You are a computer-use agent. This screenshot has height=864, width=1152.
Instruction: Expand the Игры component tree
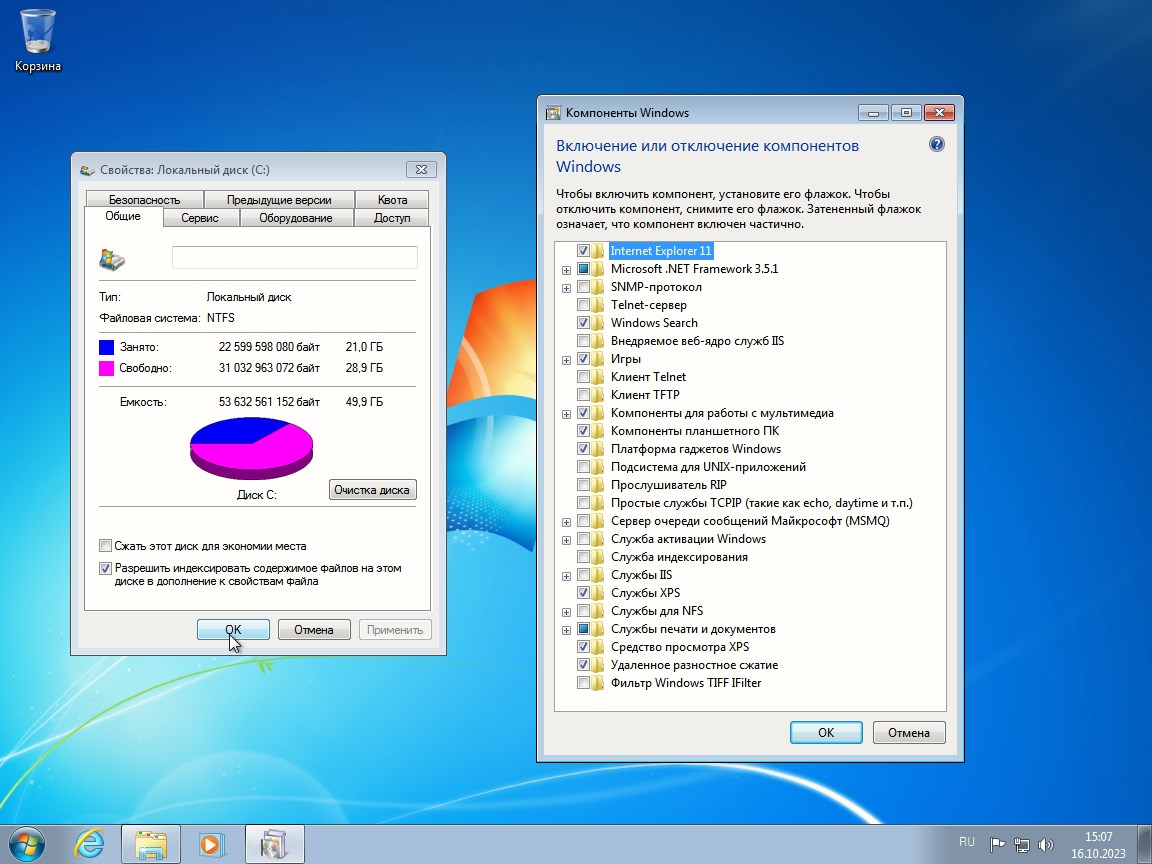[566, 359]
